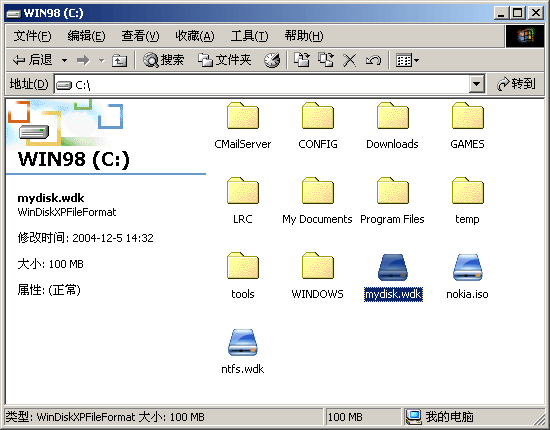
Task: Click the Copy To toolbar icon
Action: pyautogui.click(x=326, y=60)
